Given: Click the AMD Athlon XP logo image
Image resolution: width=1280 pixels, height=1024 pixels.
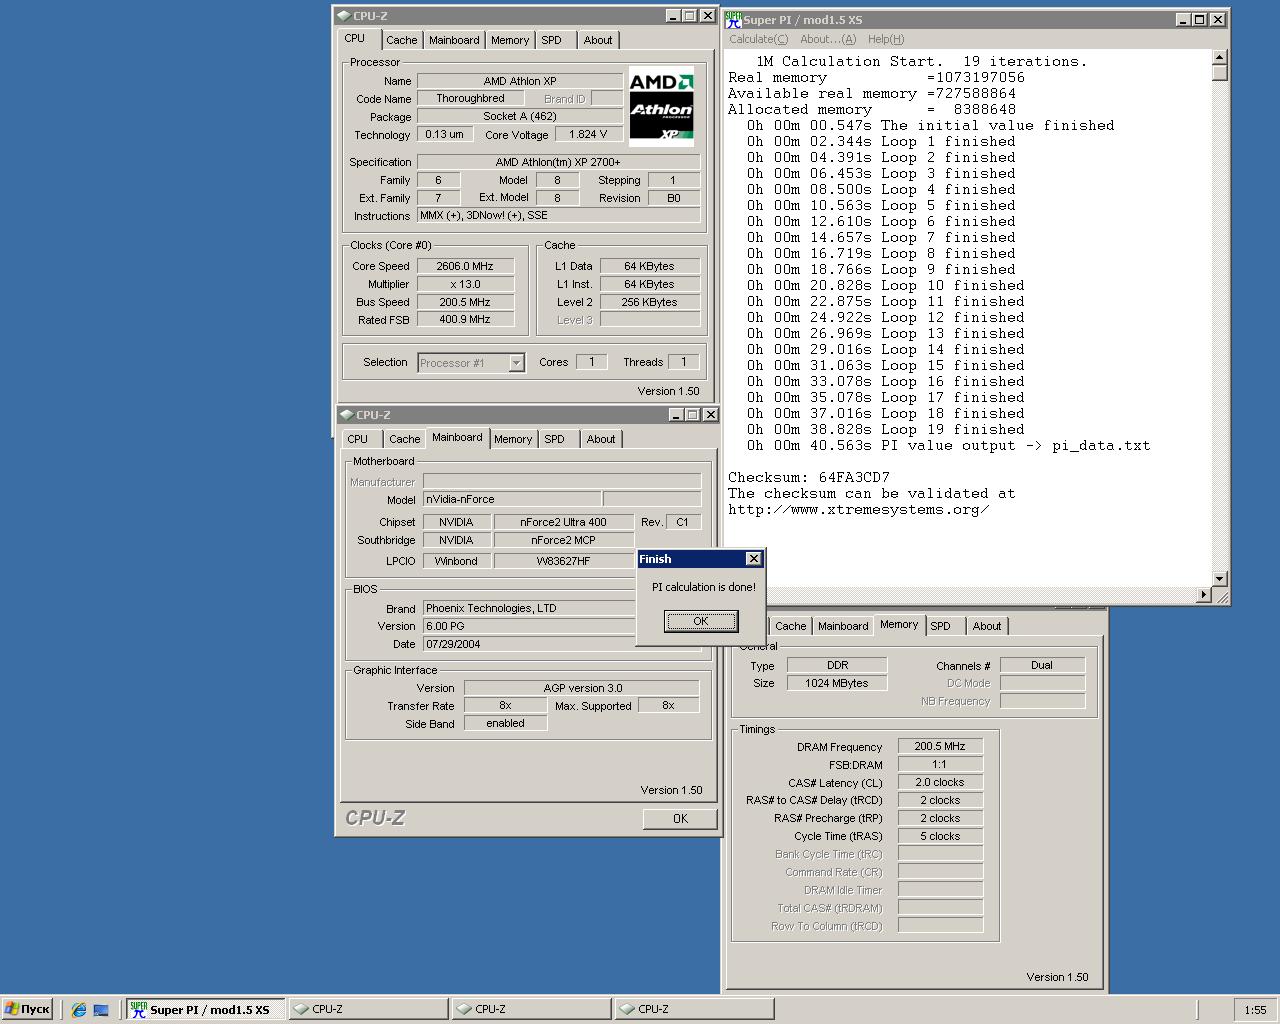Looking at the screenshot, I should point(661,106).
